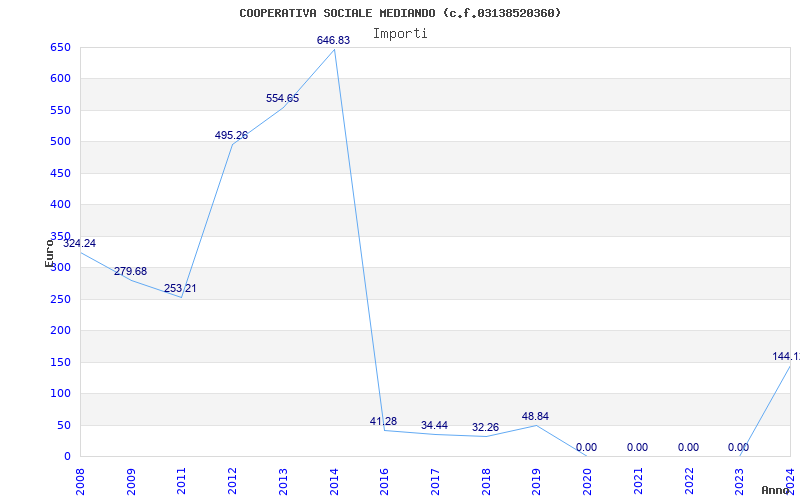800x500 pixels.
Task: Select the 324.24 data label
Action: click(79, 243)
